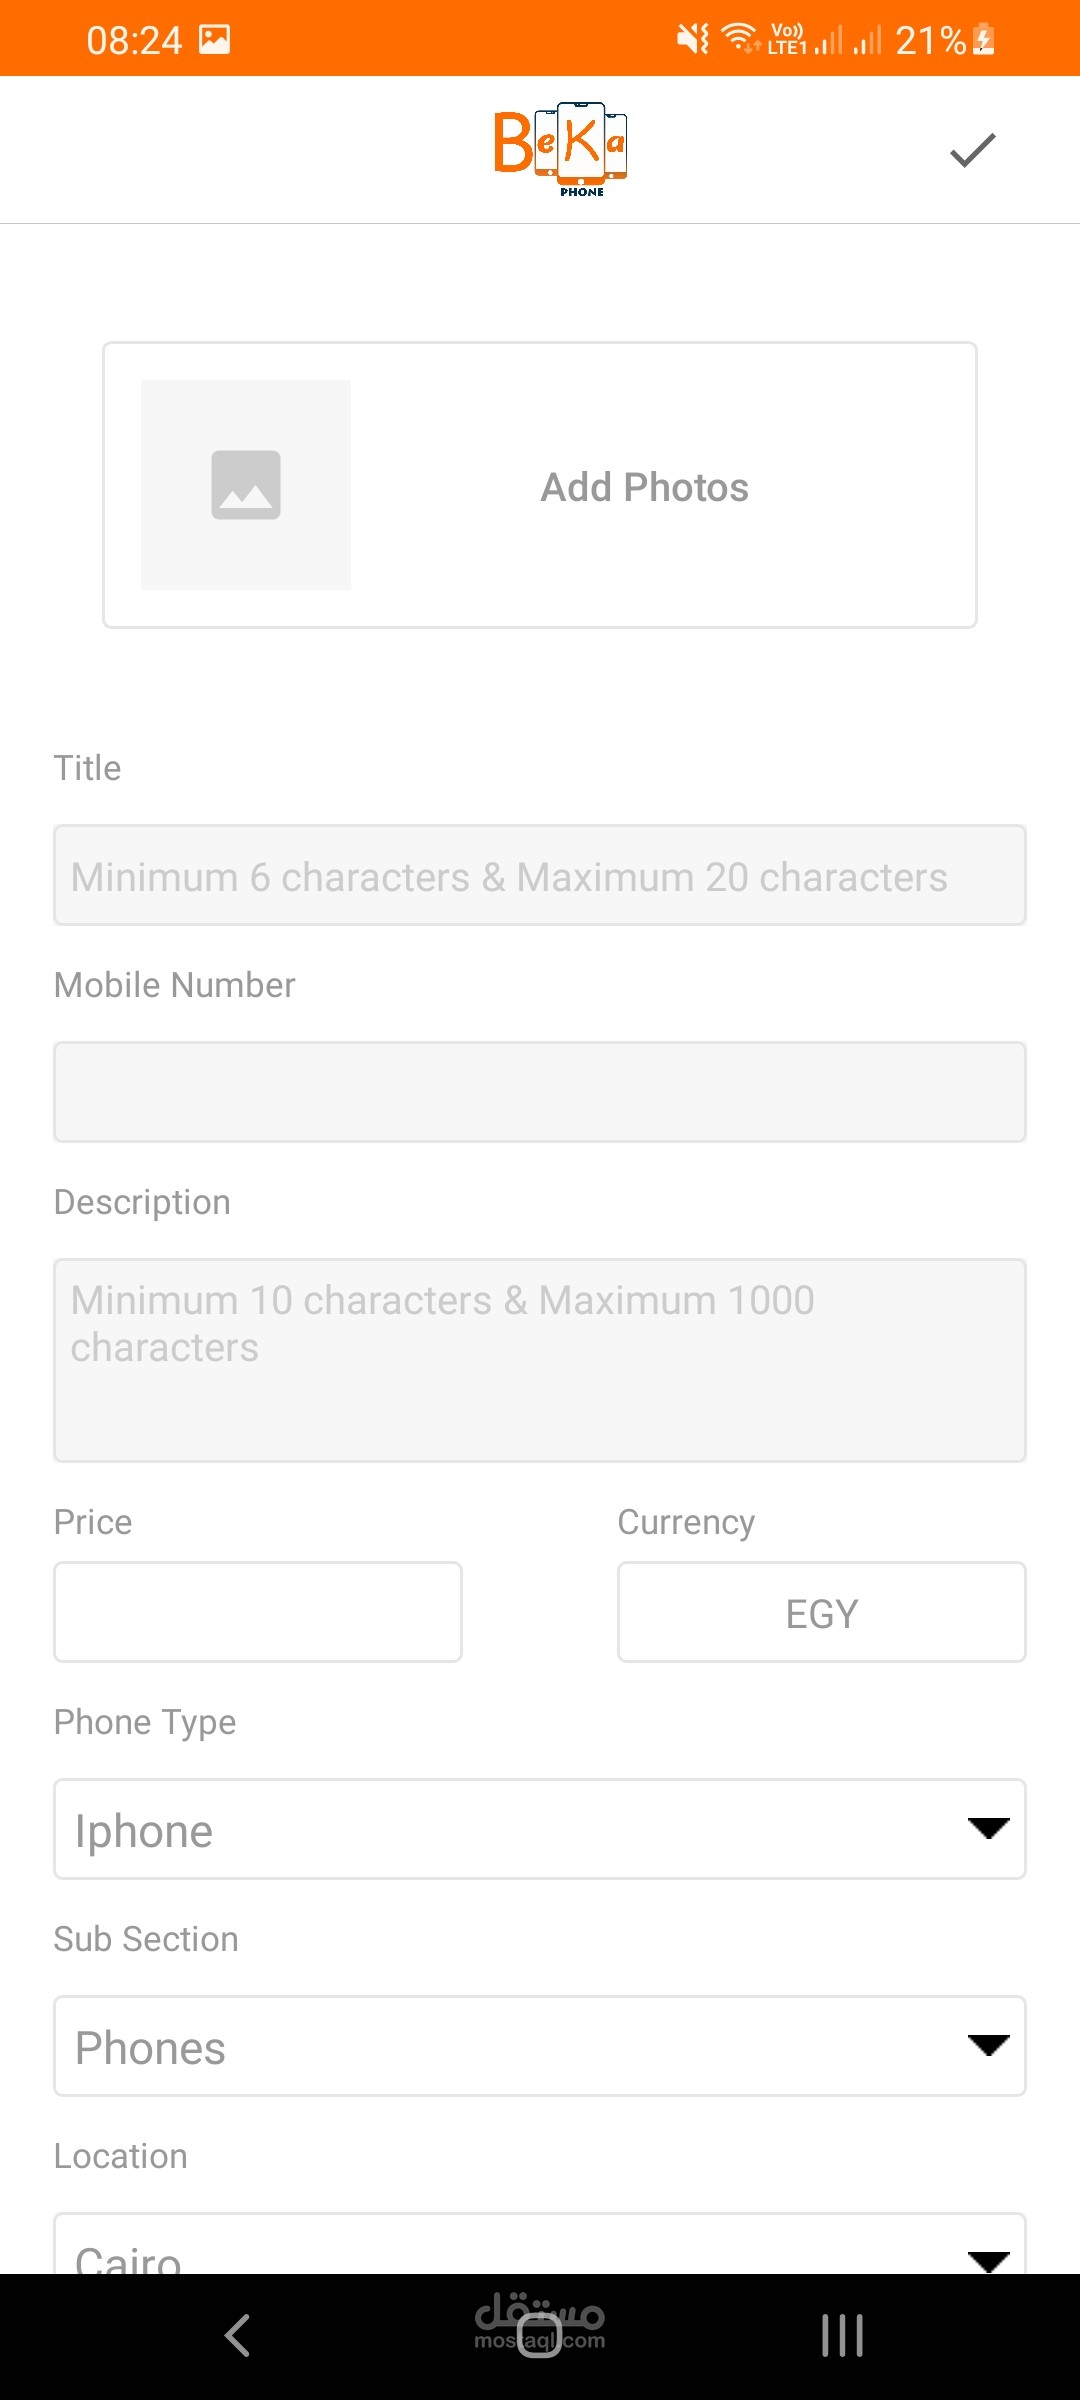
Task: Tap the Wi-Fi status icon
Action: click(x=740, y=40)
